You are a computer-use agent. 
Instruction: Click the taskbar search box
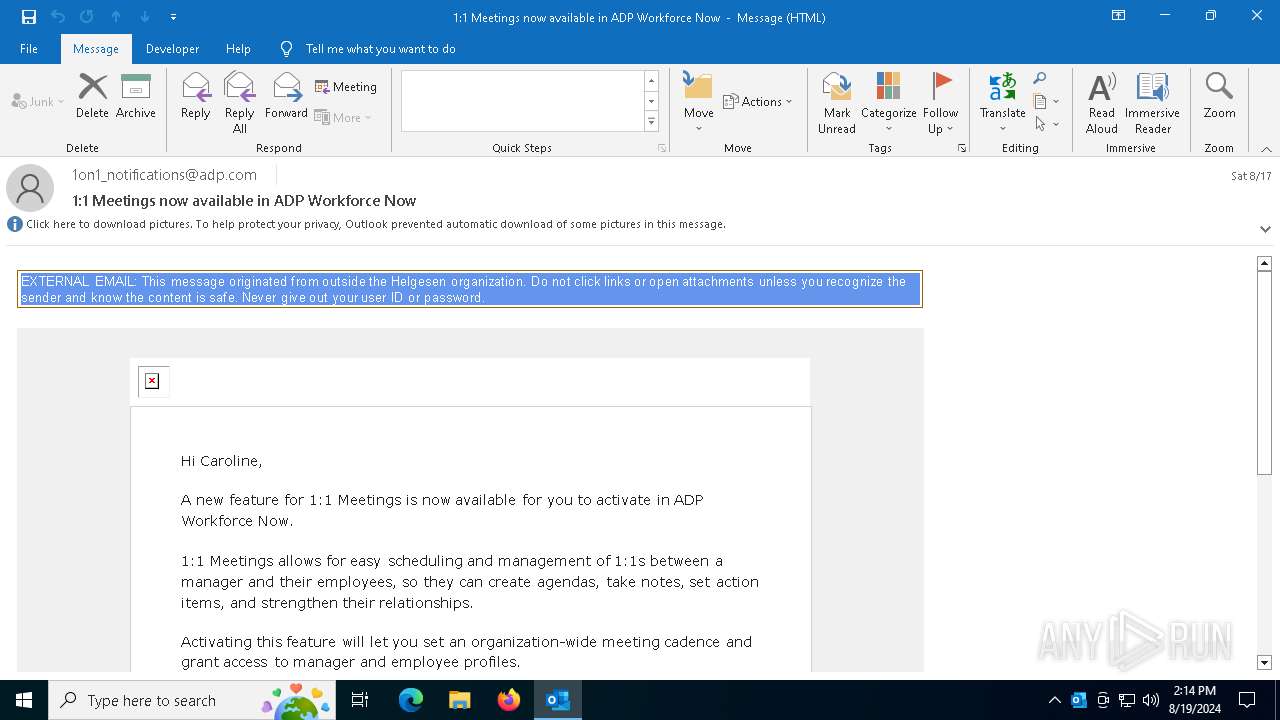point(191,700)
